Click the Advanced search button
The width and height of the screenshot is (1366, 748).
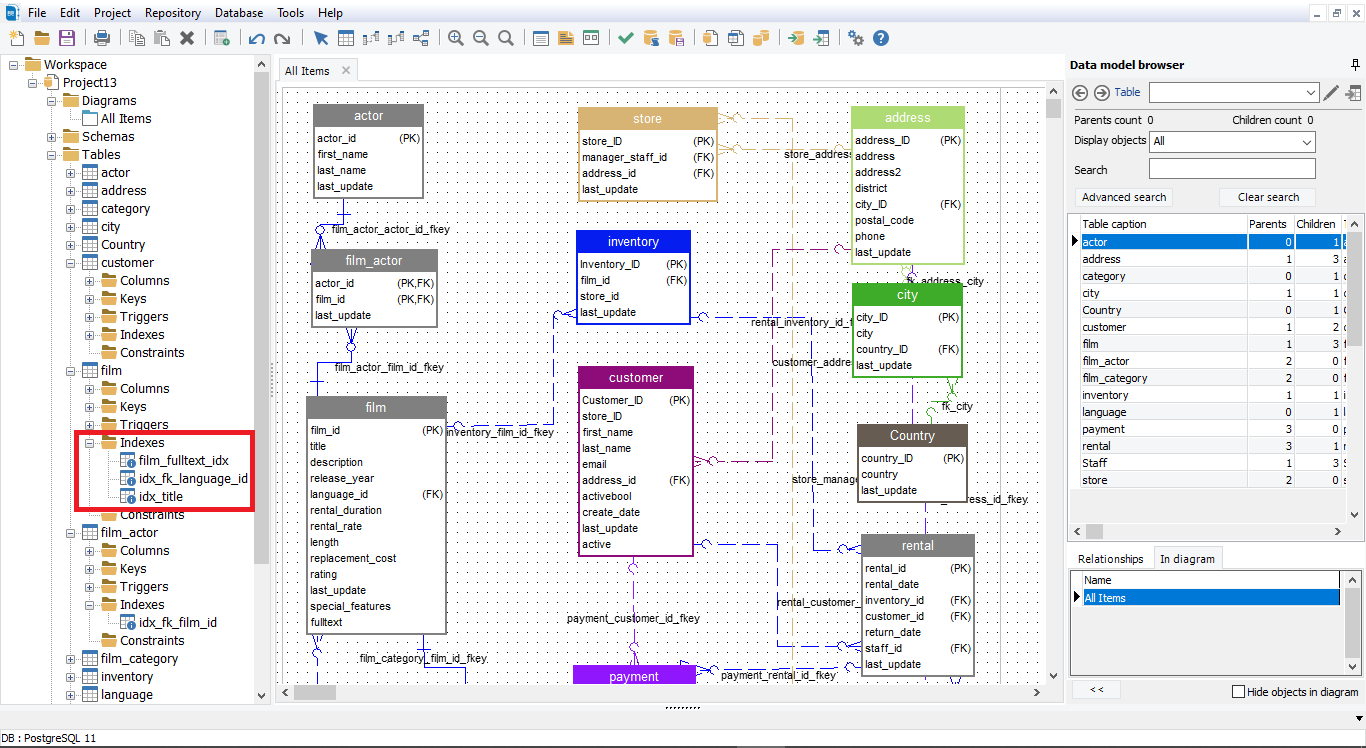(x=1124, y=197)
